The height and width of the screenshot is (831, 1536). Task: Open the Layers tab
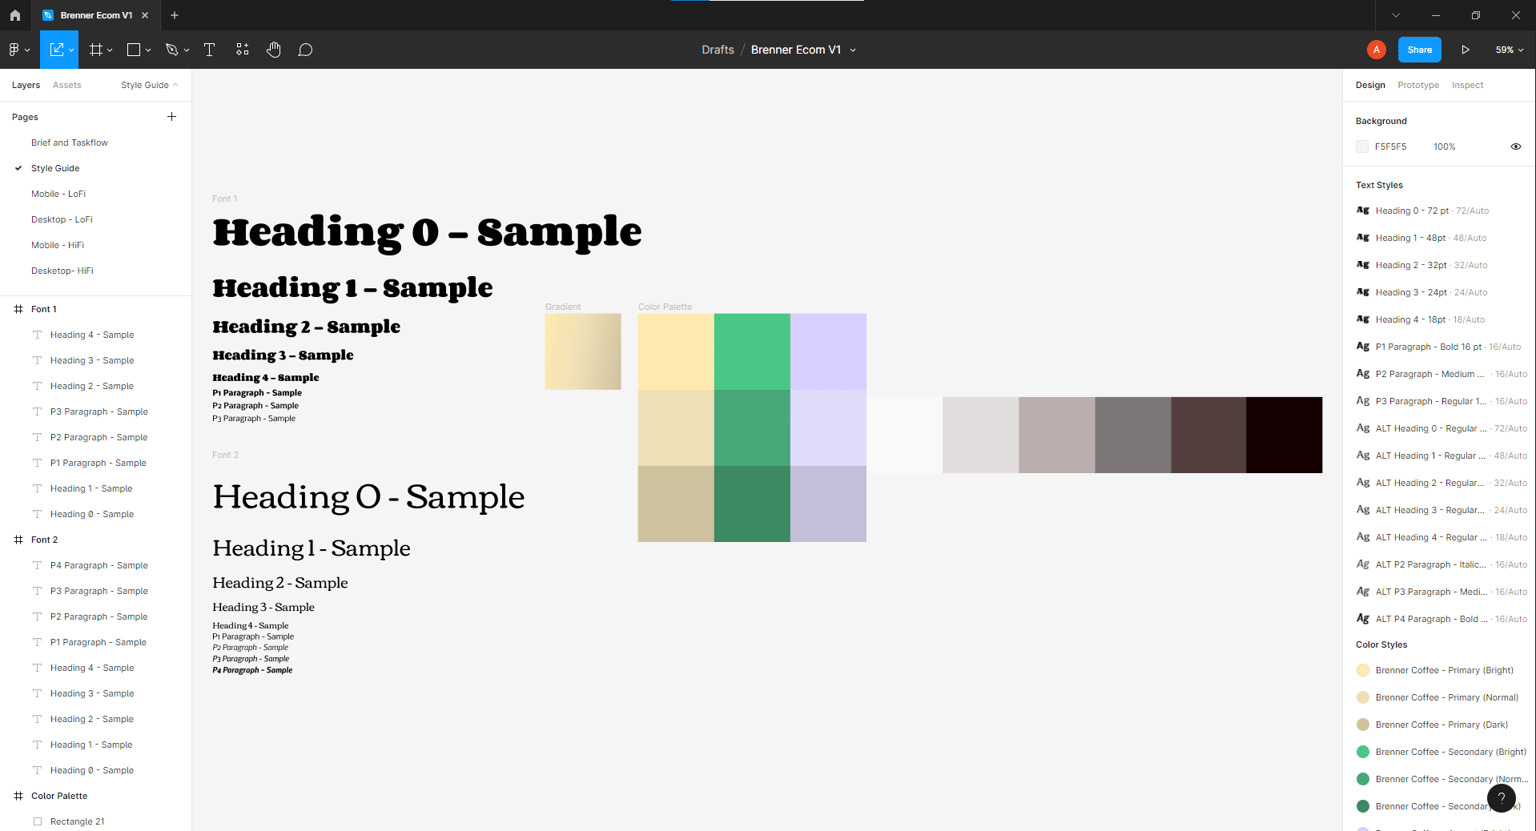(26, 85)
